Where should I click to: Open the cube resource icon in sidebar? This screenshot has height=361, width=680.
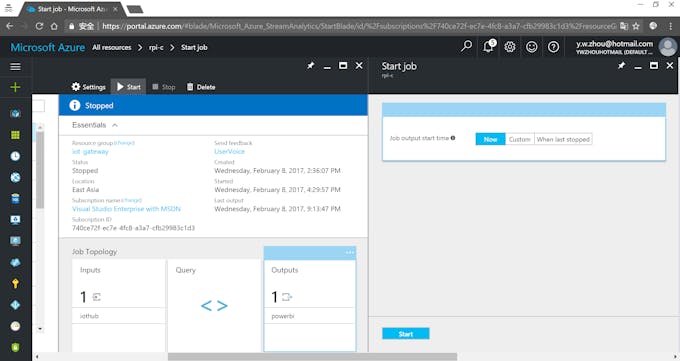tap(15, 114)
